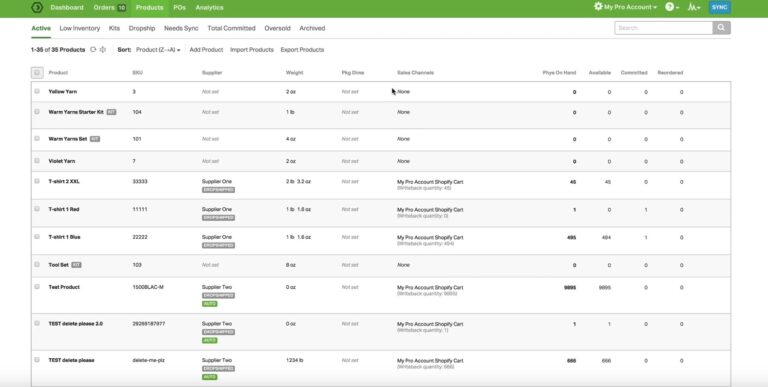Switch to the Kits tab
This screenshot has height=387, width=768.
(114, 28)
